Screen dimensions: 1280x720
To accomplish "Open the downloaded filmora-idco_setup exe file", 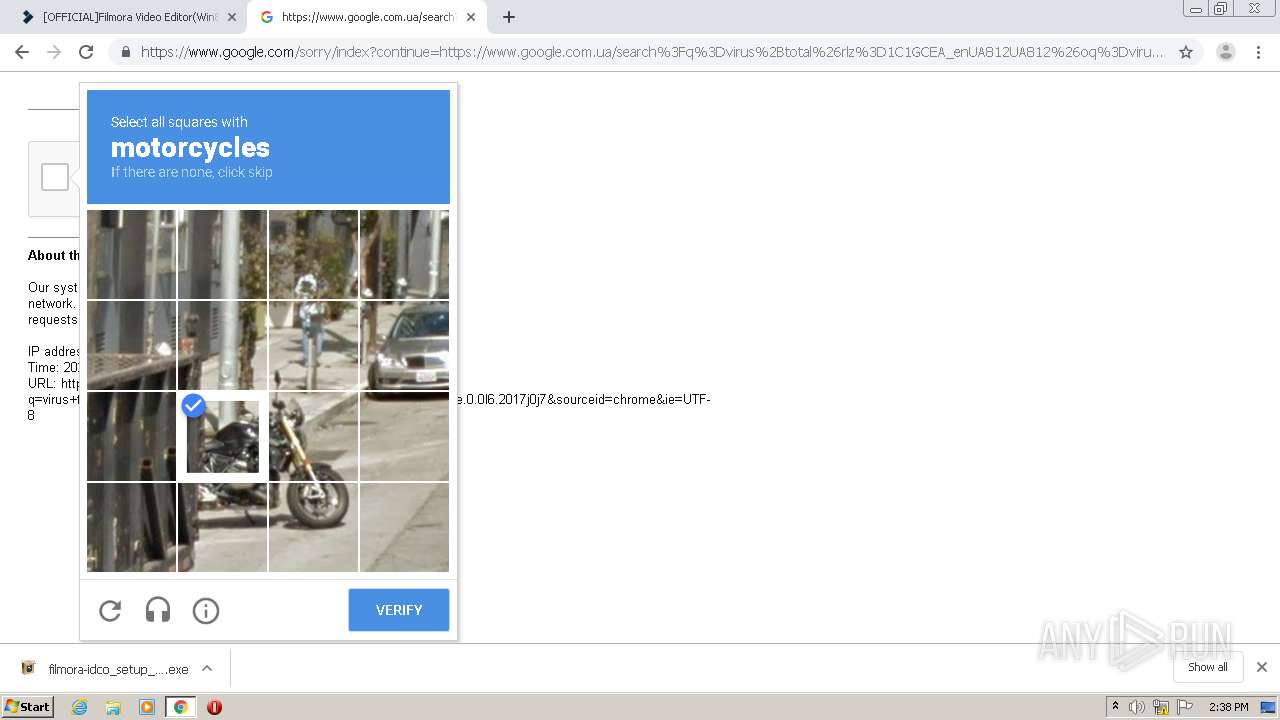I will click(105, 669).
